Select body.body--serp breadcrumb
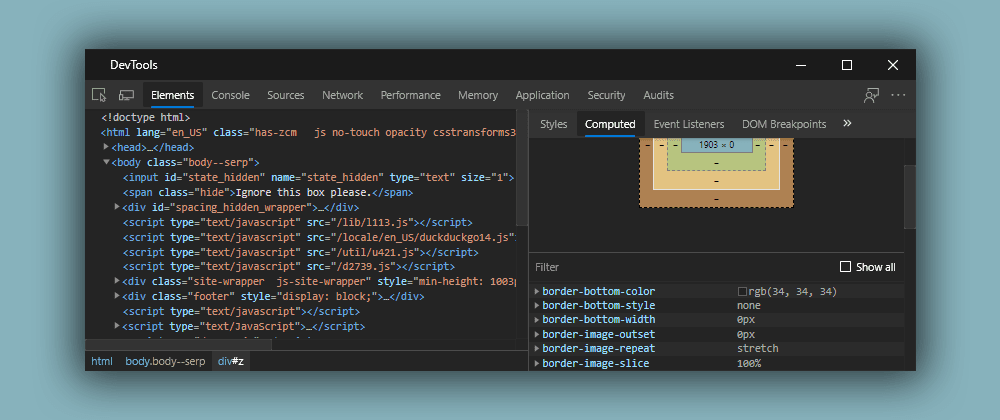 (x=165, y=361)
